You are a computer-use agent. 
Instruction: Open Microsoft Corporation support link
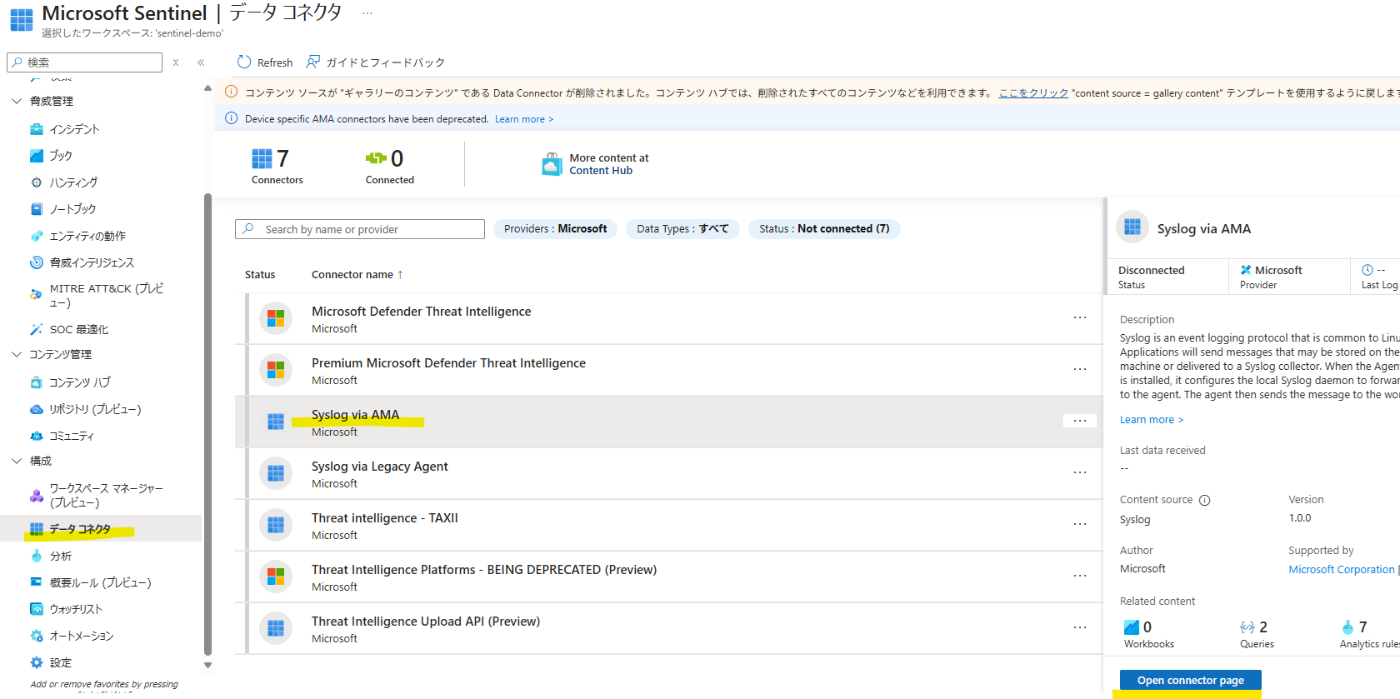(1341, 569)
